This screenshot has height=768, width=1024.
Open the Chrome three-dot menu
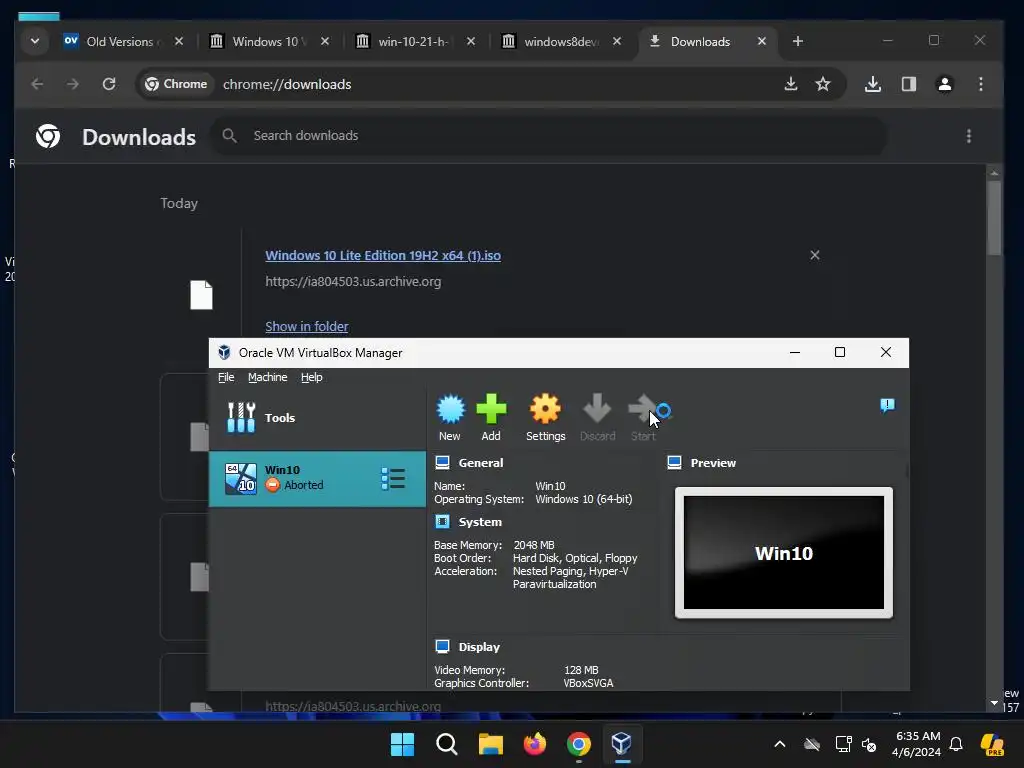click(981, 84)
